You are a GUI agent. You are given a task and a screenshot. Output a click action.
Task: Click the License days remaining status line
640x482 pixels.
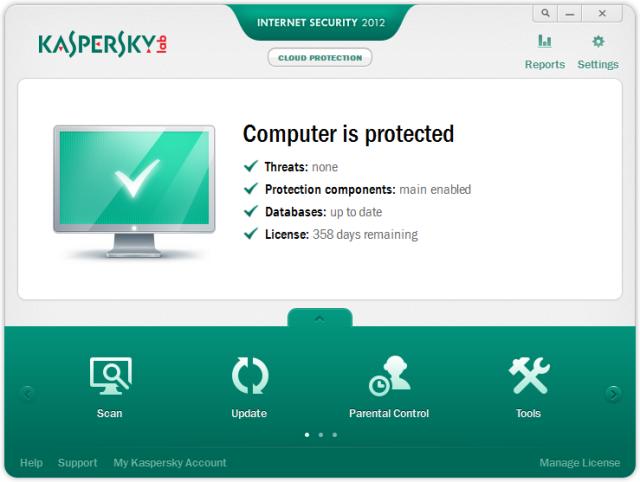[331, 234]
